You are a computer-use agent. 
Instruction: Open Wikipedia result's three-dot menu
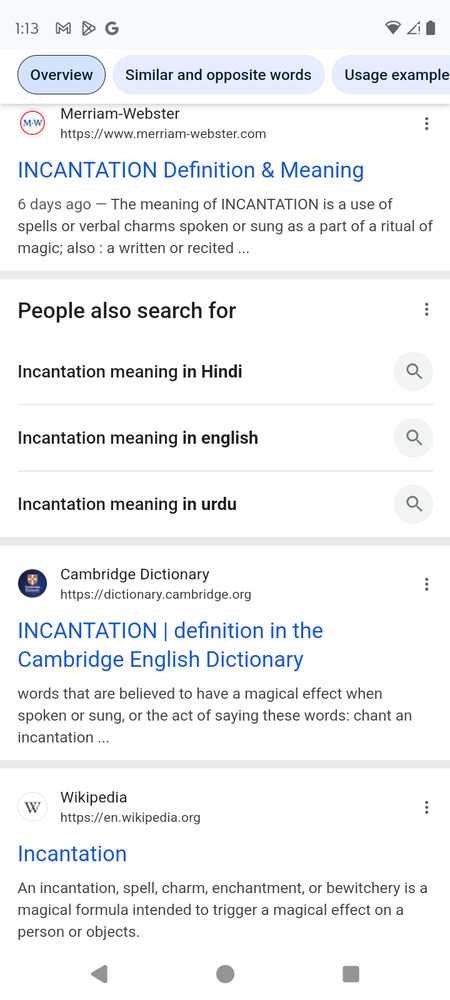point(426,807)
